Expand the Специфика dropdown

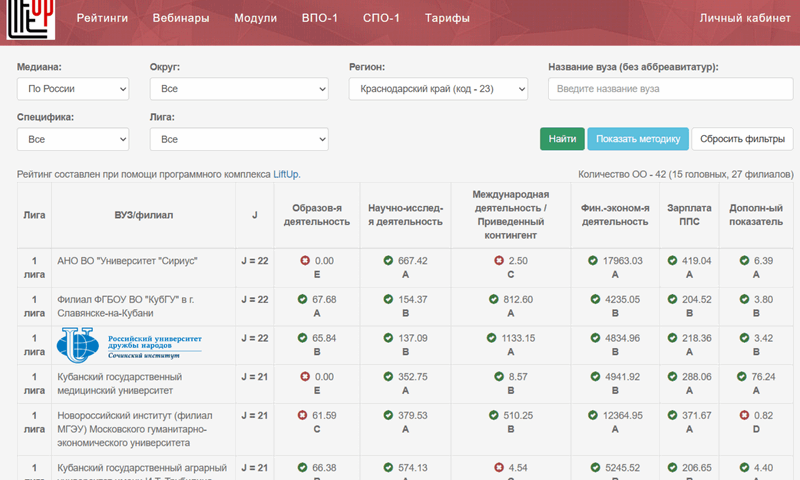point(73,139)
